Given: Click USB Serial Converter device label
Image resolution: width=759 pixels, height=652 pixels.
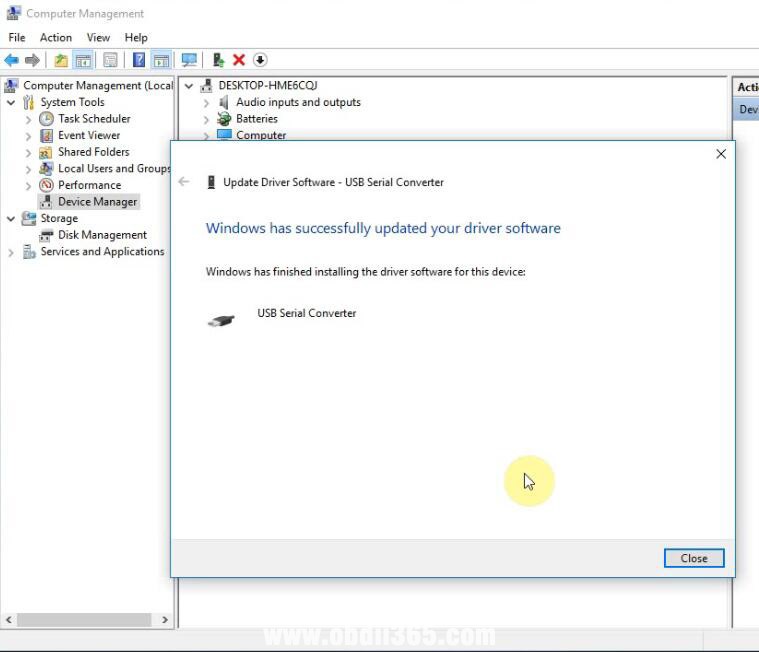Looking at the screenshot, I should point(306,313).
